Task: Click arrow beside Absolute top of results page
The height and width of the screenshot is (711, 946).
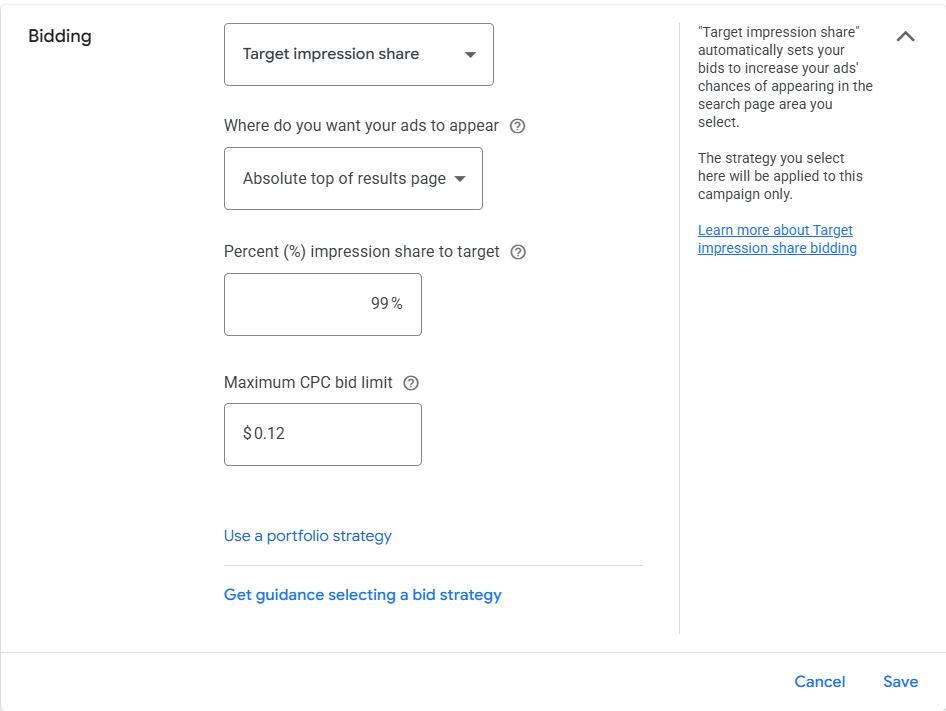Action: pos(460,179)
